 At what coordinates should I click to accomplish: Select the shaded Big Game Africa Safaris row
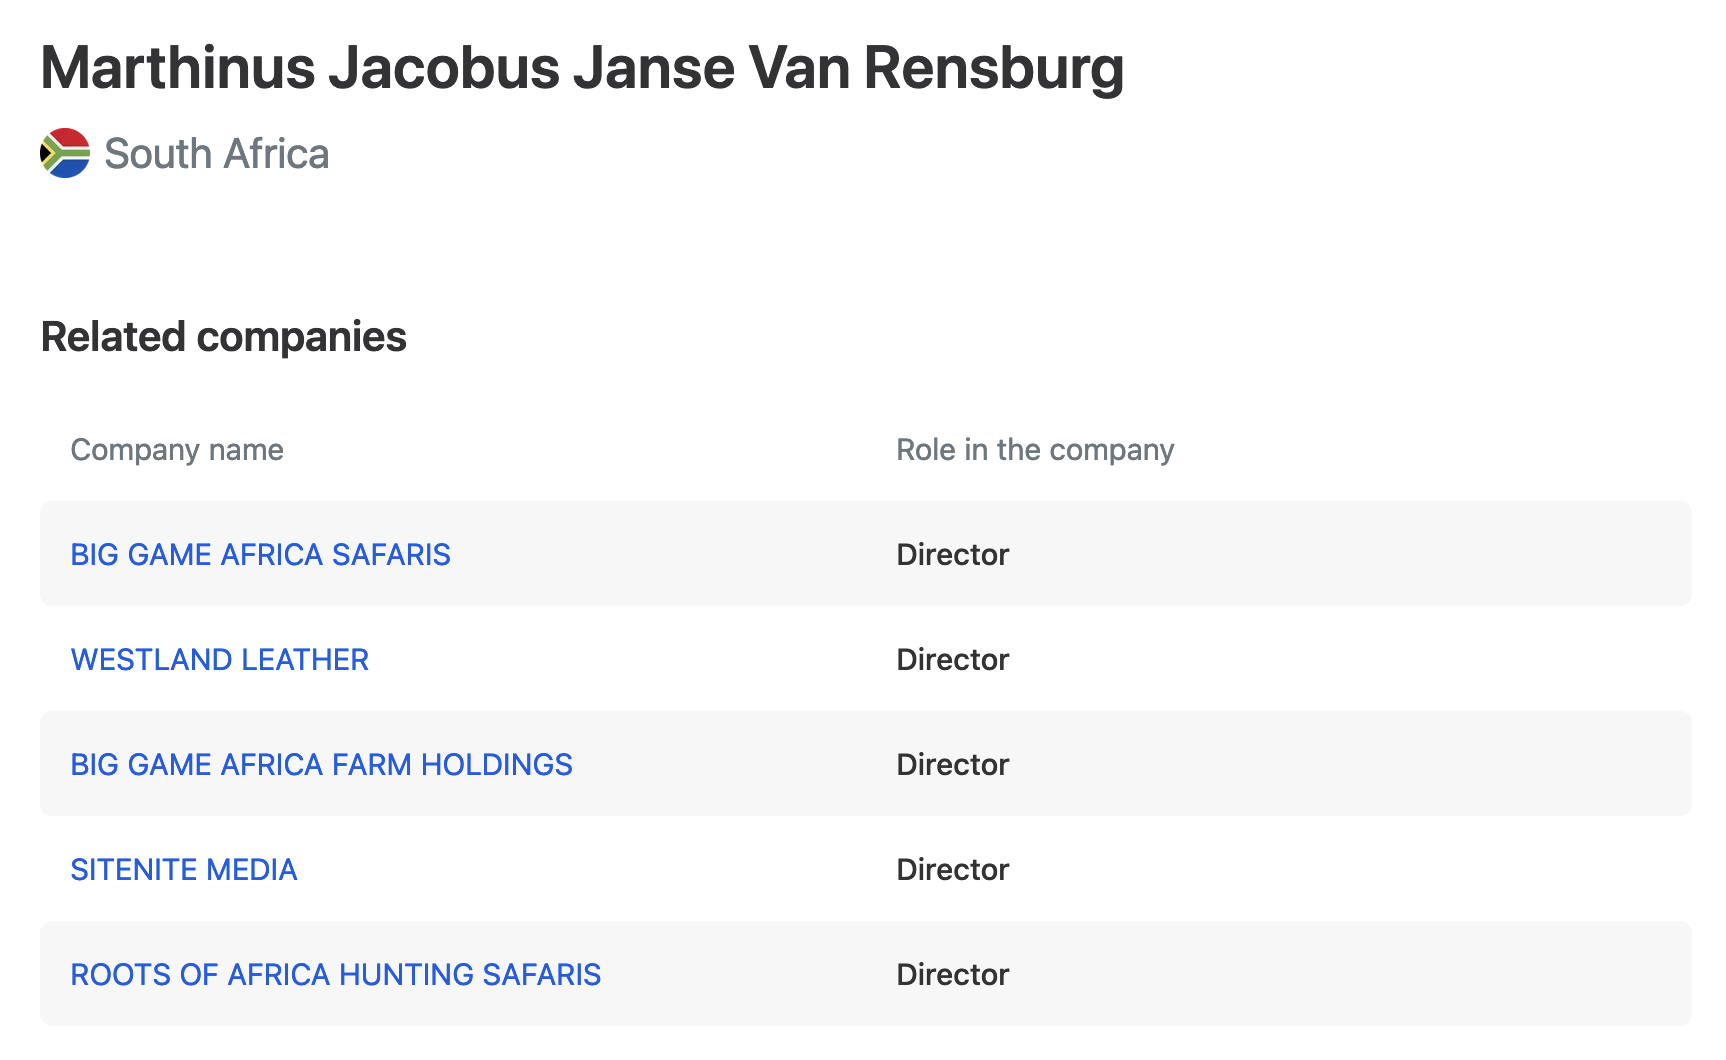(866, 553)
